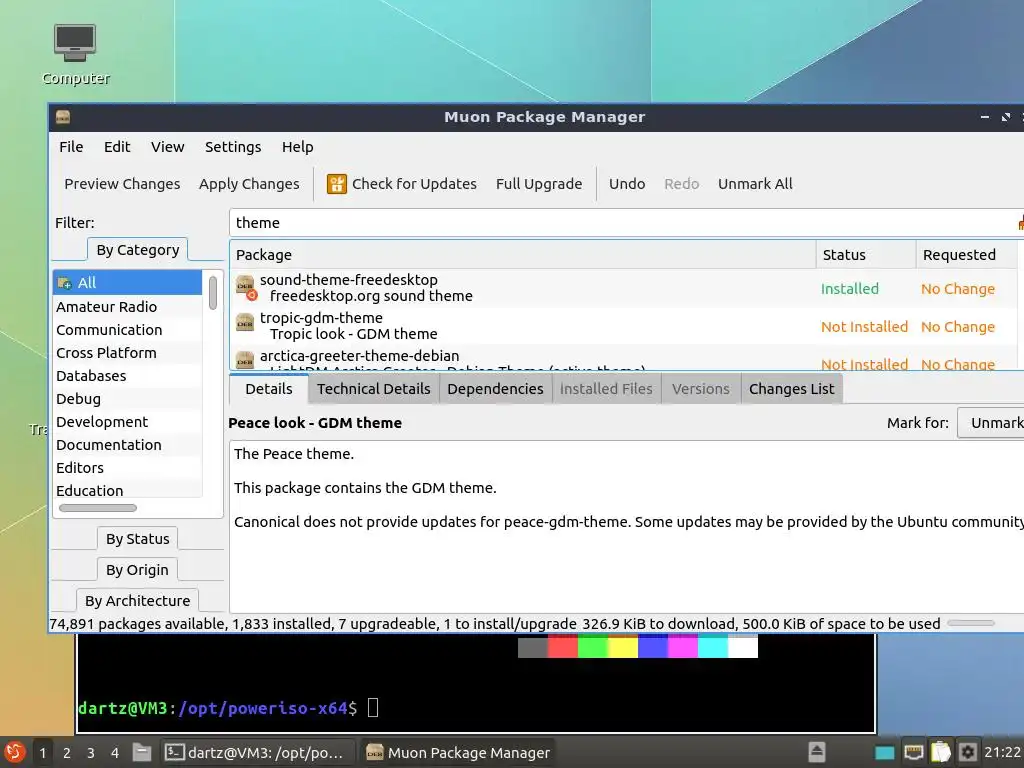The height and width of the screenshot is (768, 1024).
Task: Click the search field containing theme
Action: pyautogui.click(x=624, y=223)
